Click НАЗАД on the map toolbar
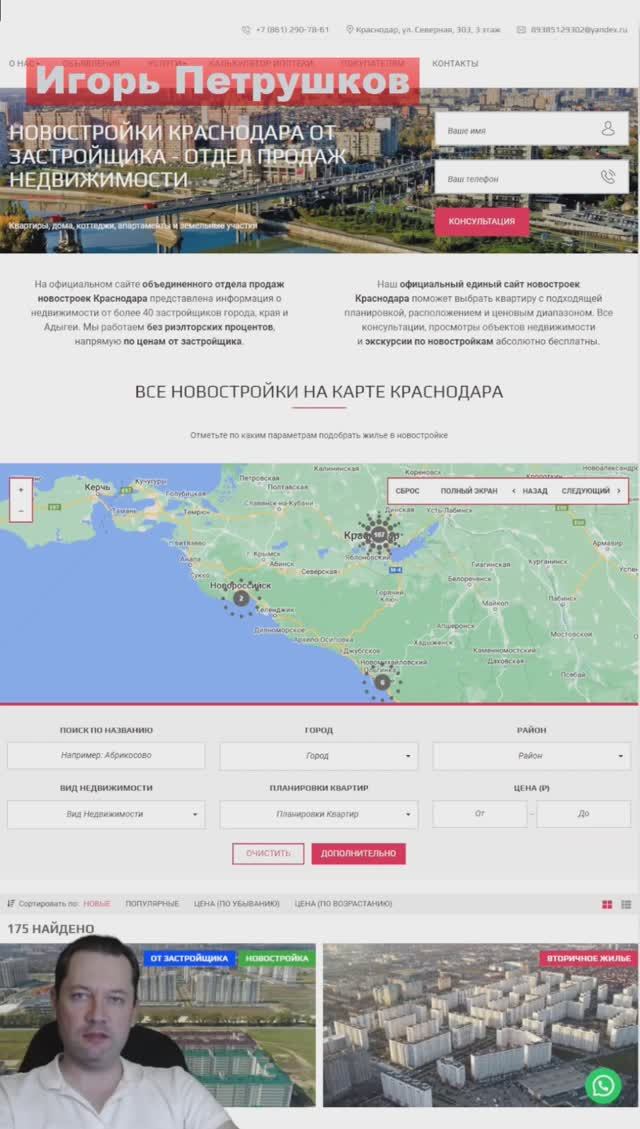Image resolution: width=640 pixels, height=1129 pixels. (535, 491)
